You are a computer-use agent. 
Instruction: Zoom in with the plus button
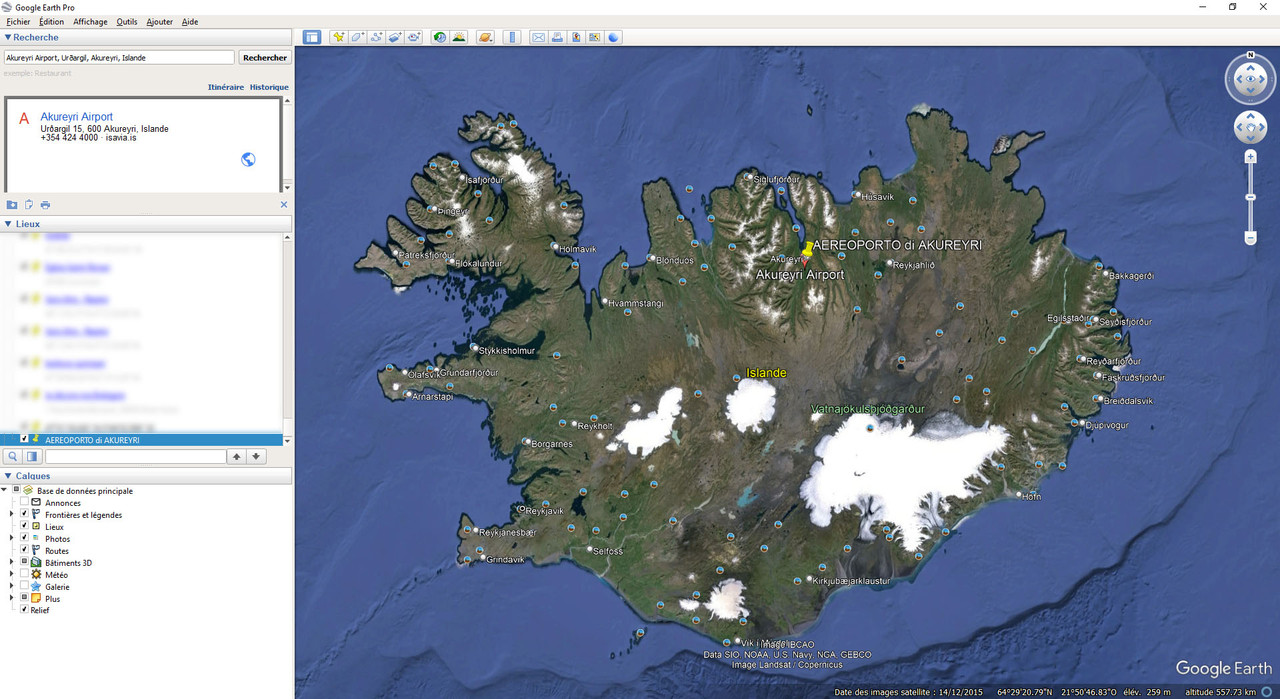pos(1250,157)
